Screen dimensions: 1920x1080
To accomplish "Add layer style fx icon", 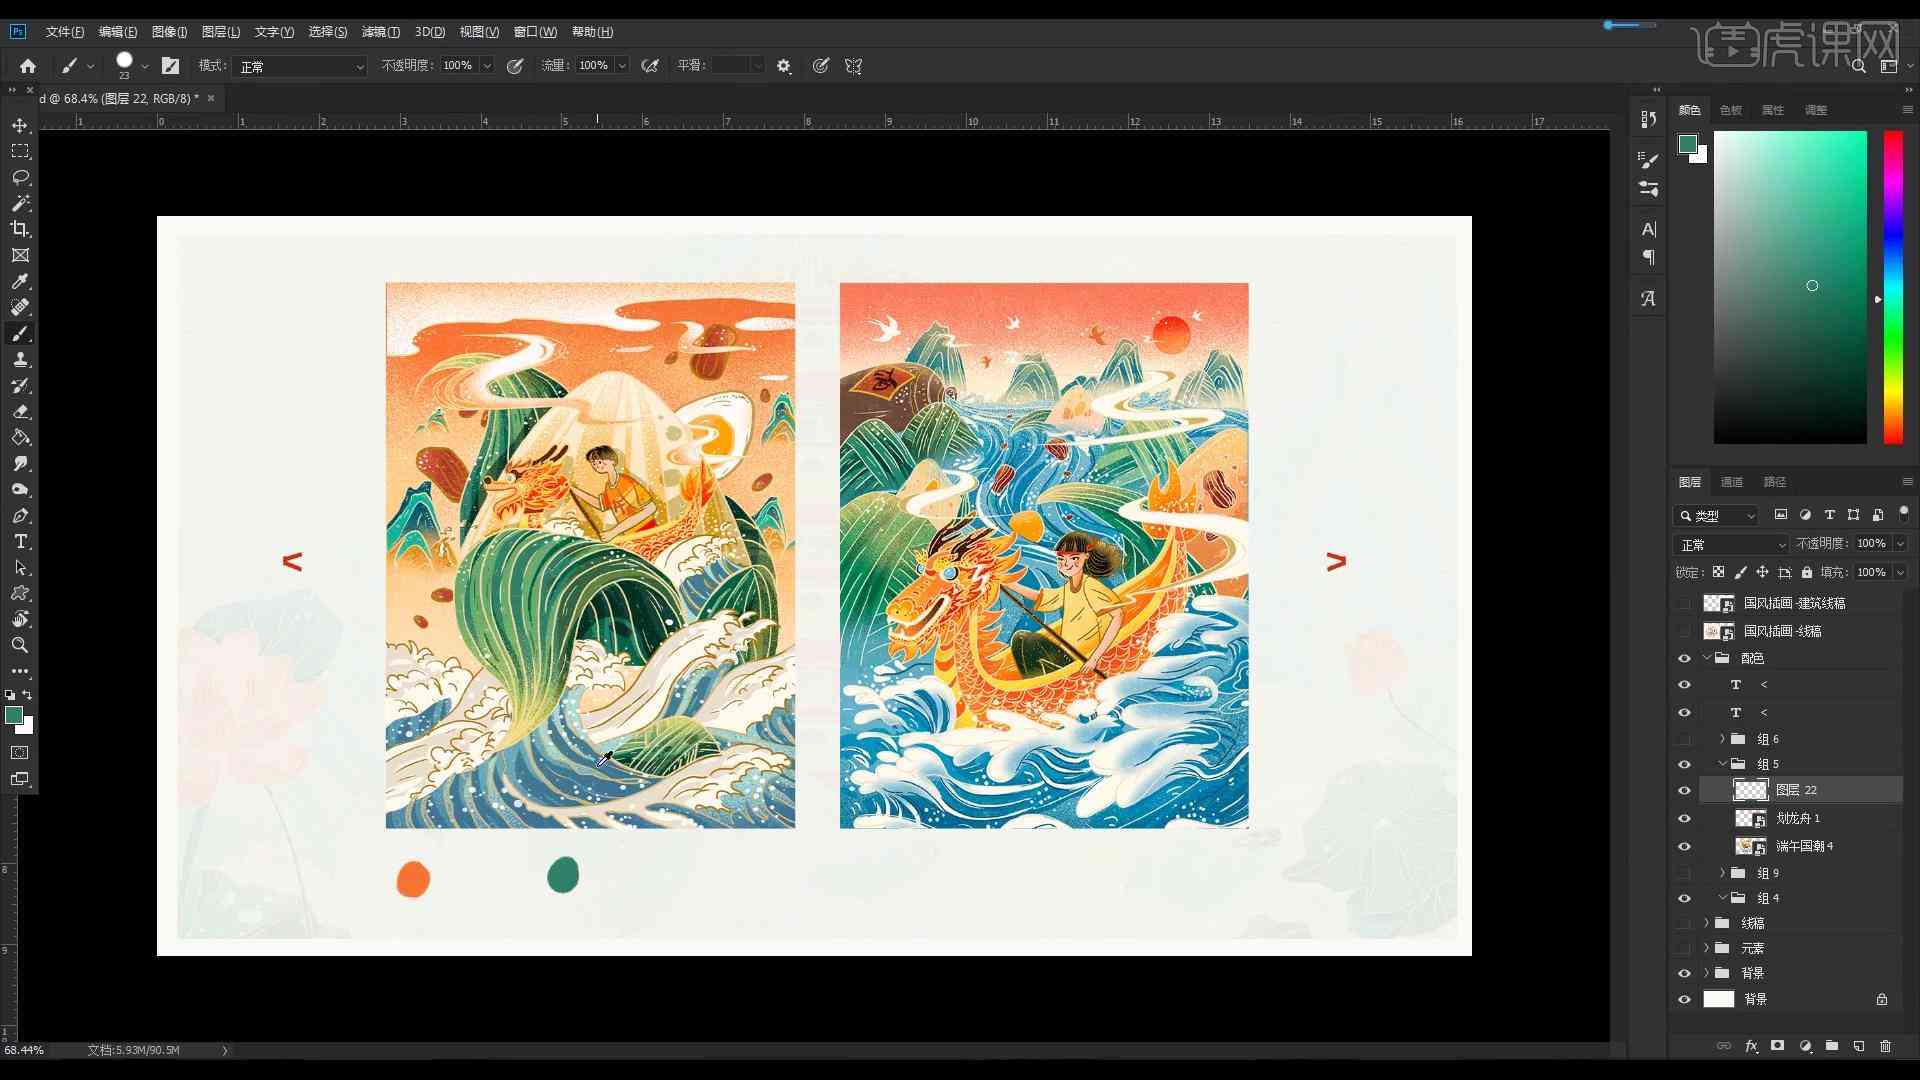I will click(1751, 1046).
